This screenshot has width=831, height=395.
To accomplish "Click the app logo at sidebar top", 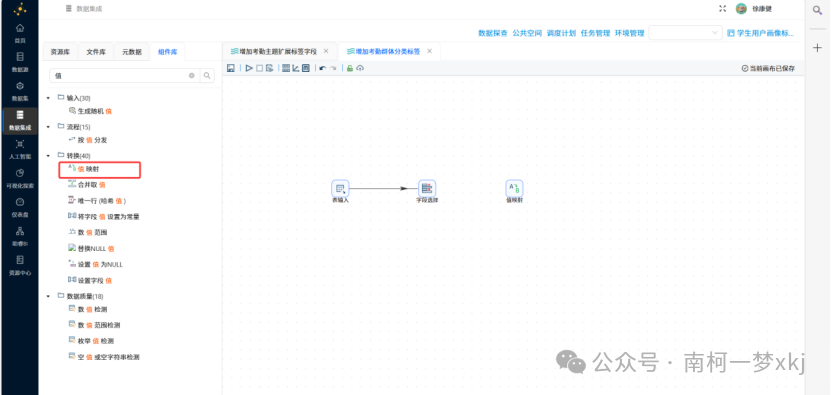I will coord(20,8).
